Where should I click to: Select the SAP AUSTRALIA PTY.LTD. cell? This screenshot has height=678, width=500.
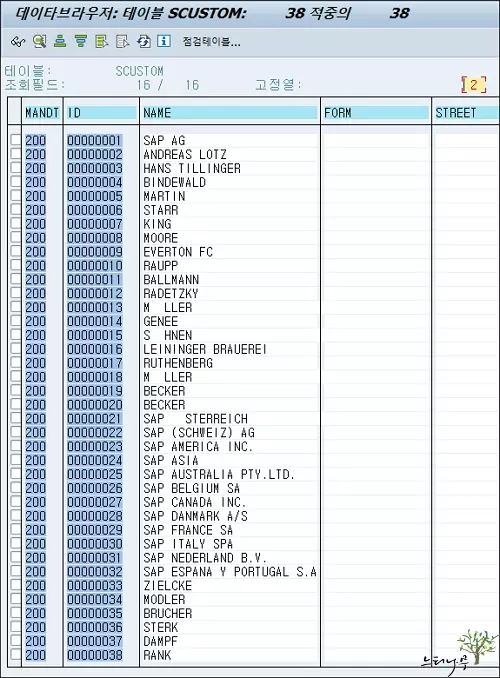(219, 474)
